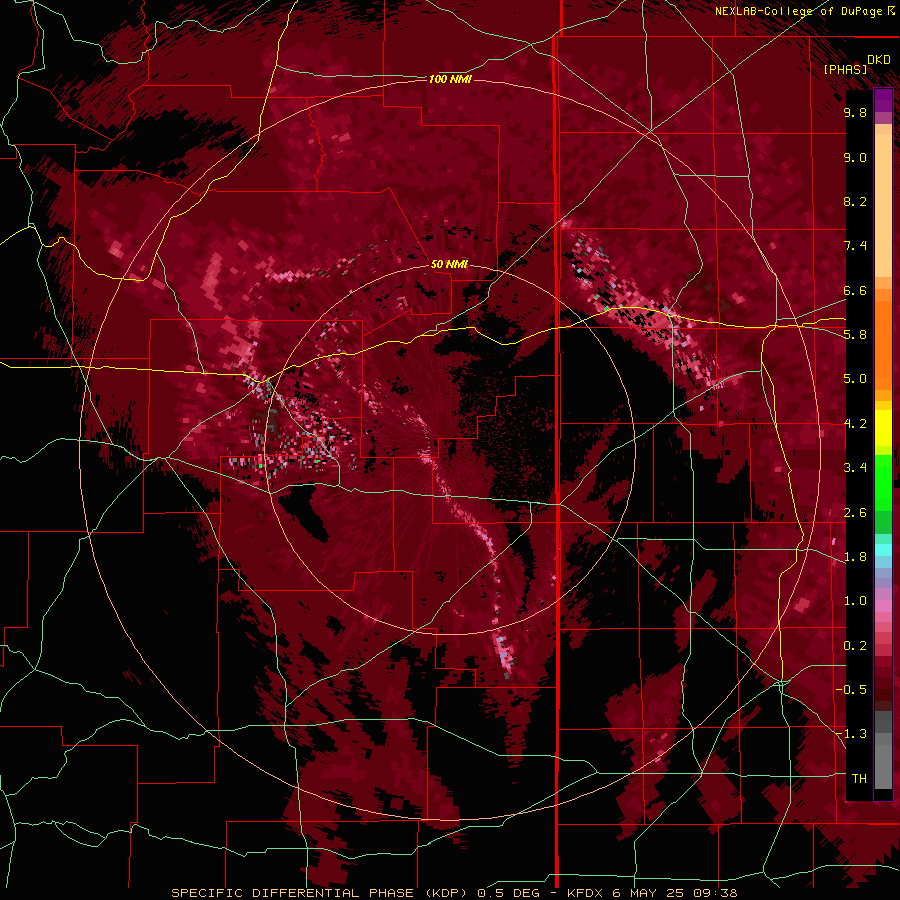Click the 8.2 scale value
The width and height of the screenshot is (900, 900).
pos(855,202)
